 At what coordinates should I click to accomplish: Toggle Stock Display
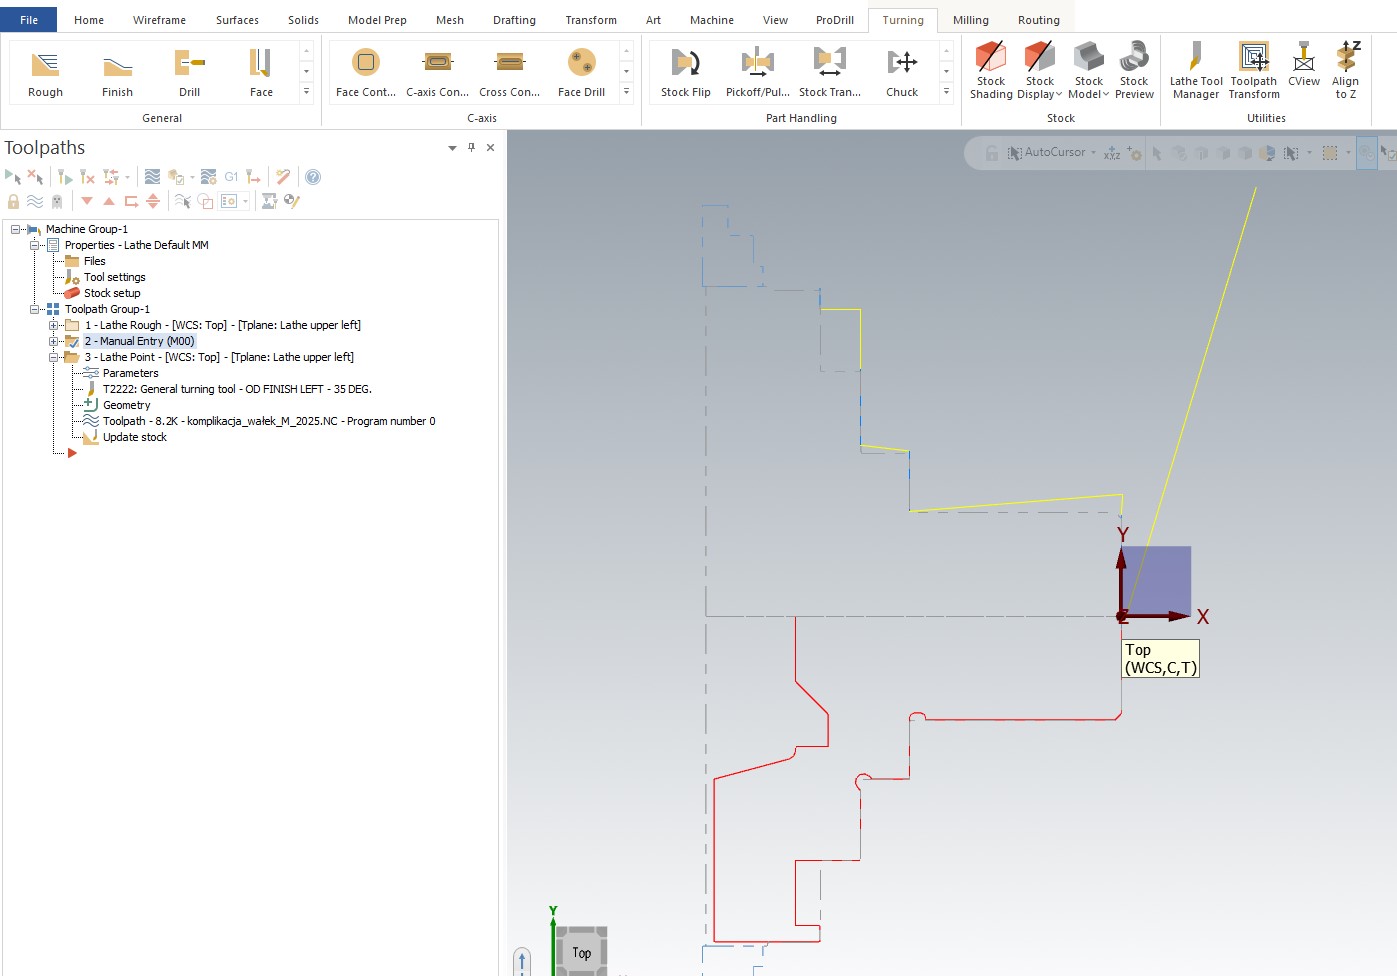pyautogui.click(x=1040, y=71)
